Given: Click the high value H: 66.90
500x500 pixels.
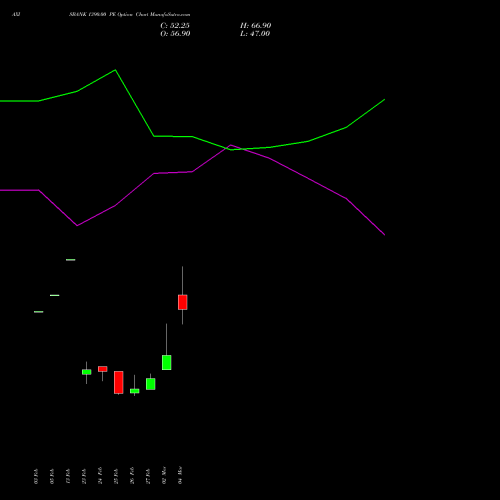Looking at the screenshot, I should pyautogui.click(x=255, y=26).
